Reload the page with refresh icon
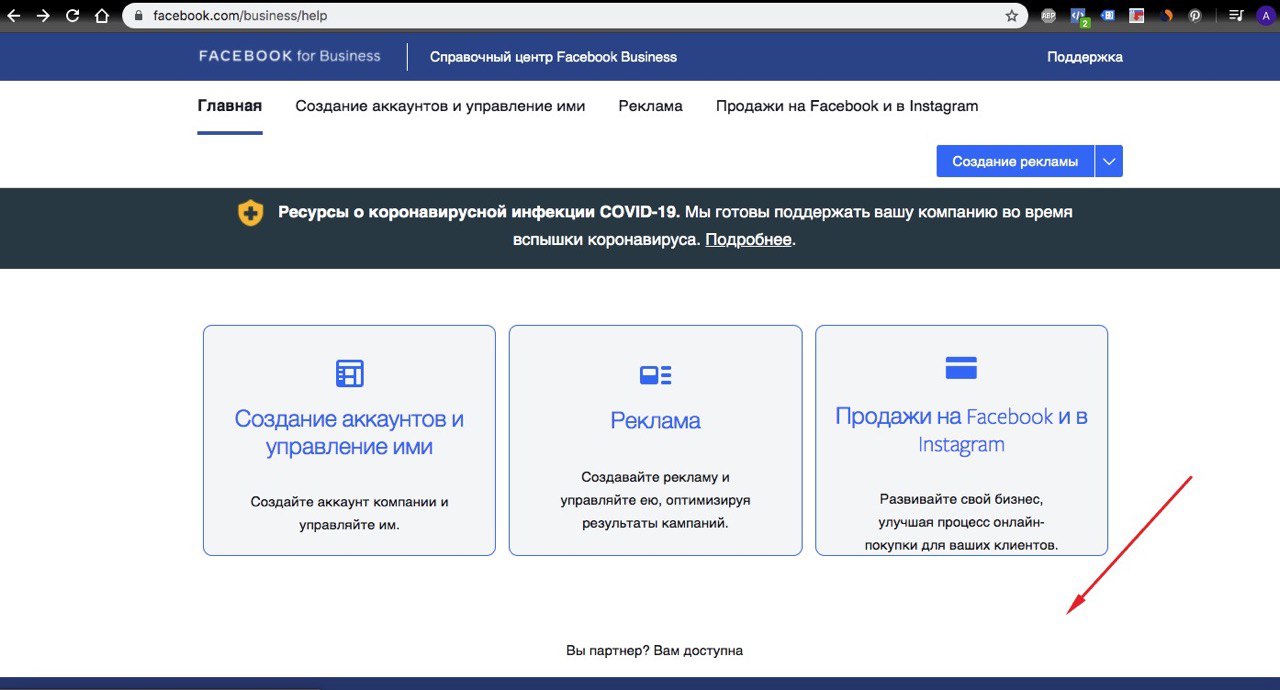Screen dimensions: 1280x690 pos(72,16)
